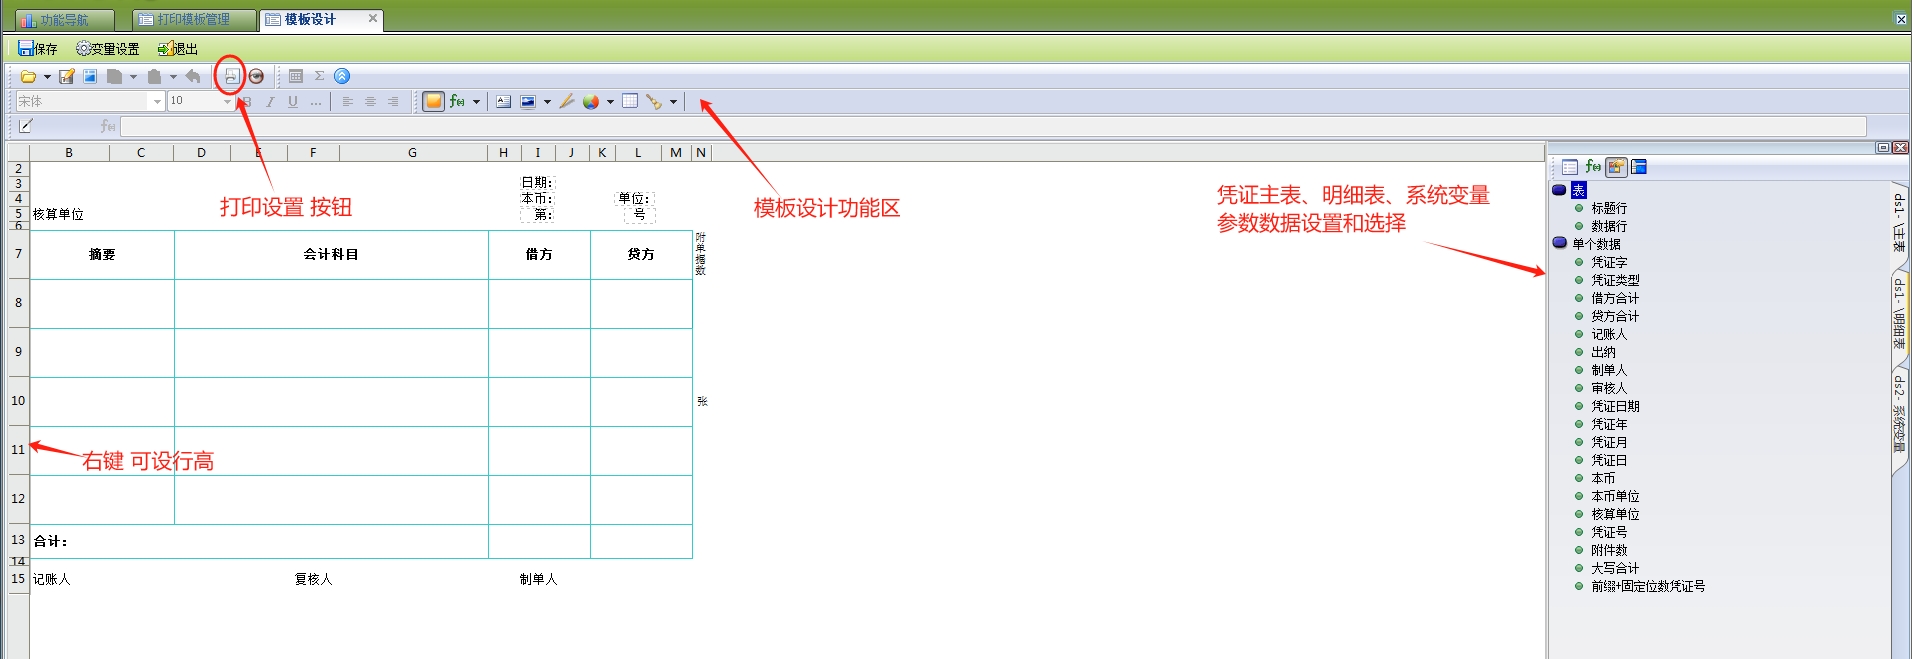Click the blue save-disk icon in toolbar

click(x=90, y=76)
